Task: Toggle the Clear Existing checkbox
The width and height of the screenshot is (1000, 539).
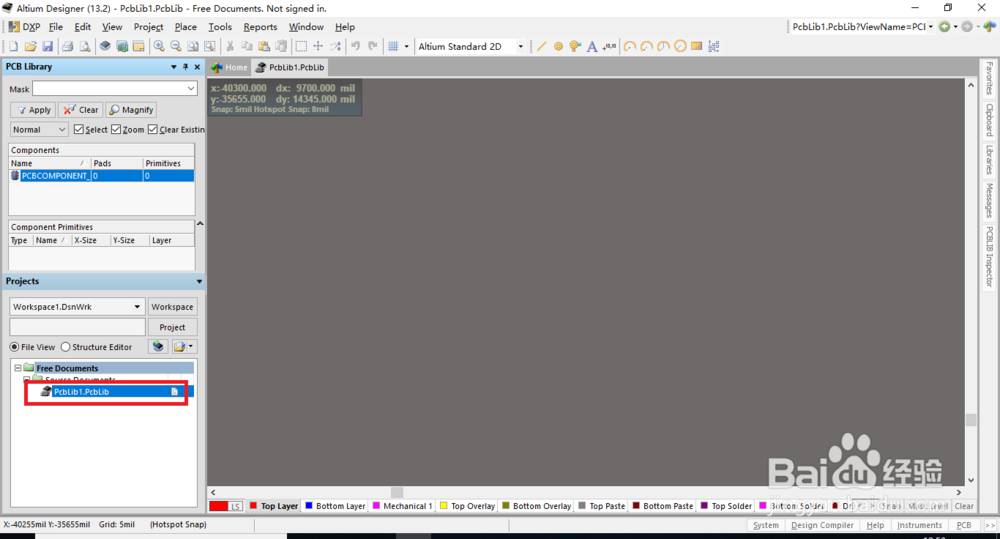Action: (x=153, y=129)
